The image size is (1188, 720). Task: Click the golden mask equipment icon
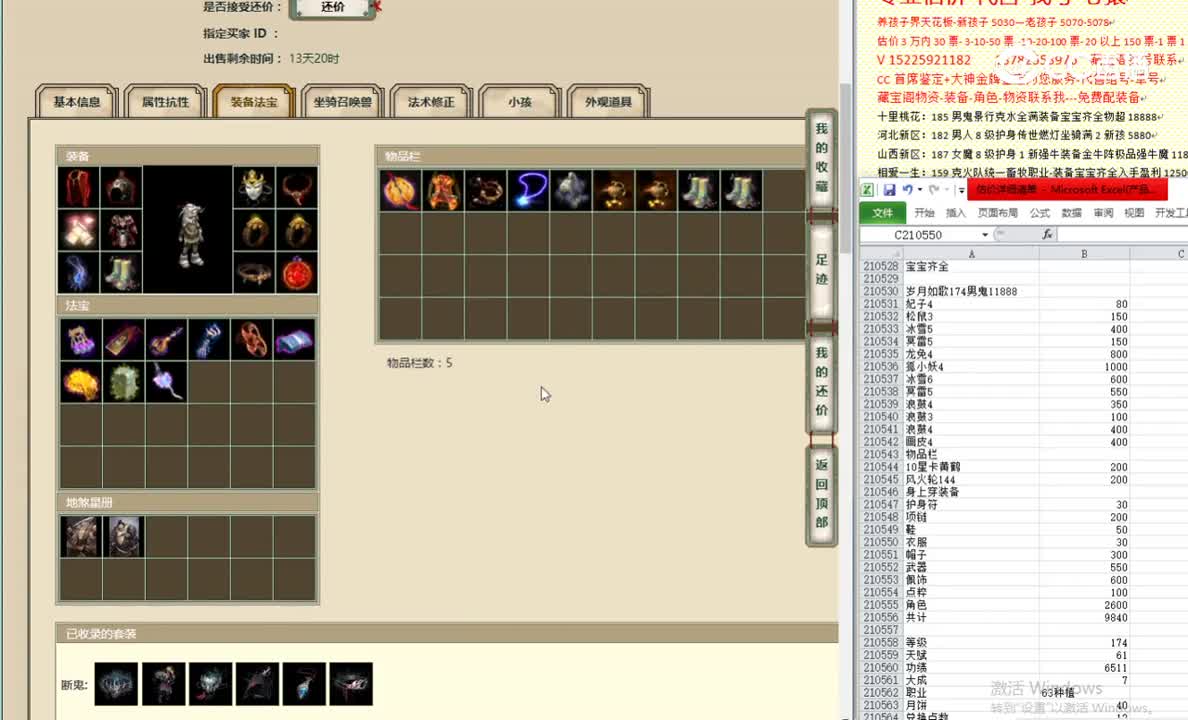coord(254,188)
